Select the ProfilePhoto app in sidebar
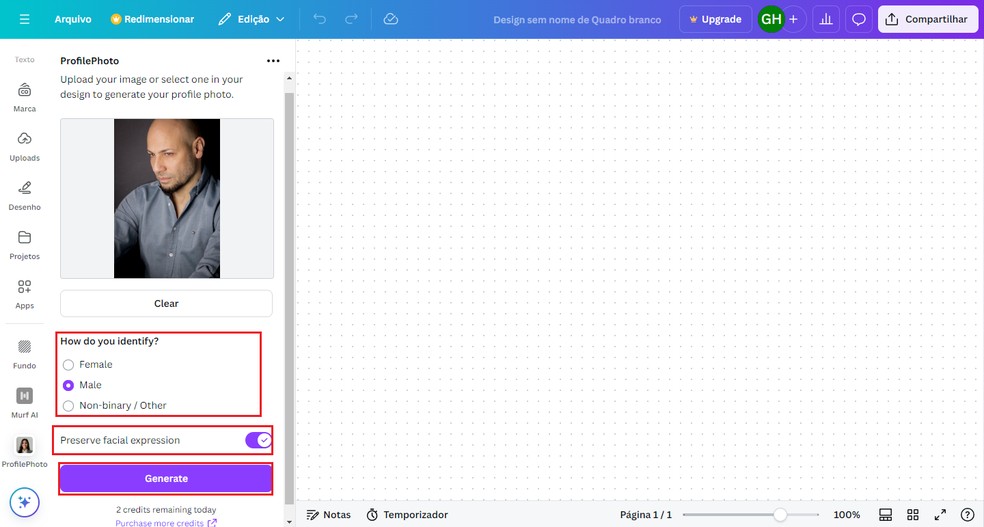The height and width of the screenshot is (527, 984). coord(24,452)
